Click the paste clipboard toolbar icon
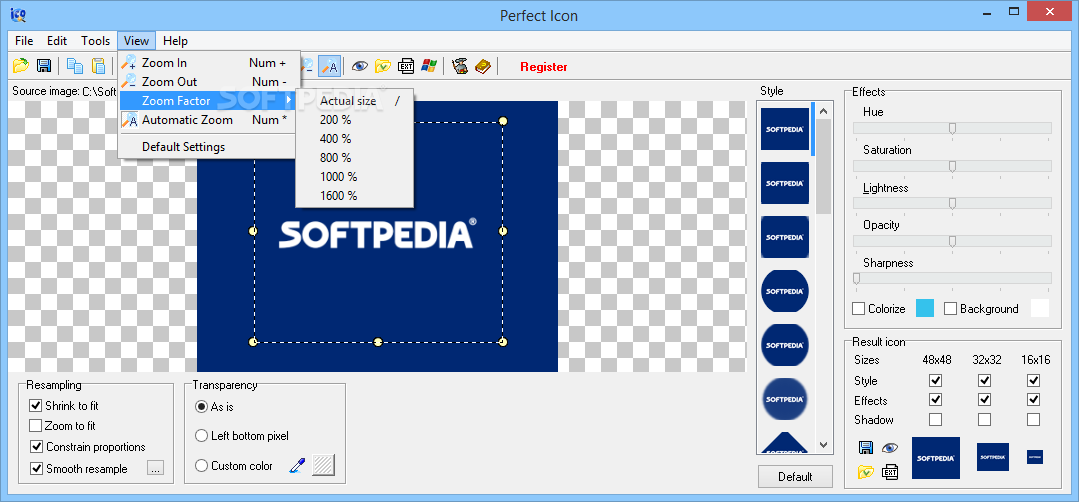This screenshot has height=502, width=1079. coord(98,66)
